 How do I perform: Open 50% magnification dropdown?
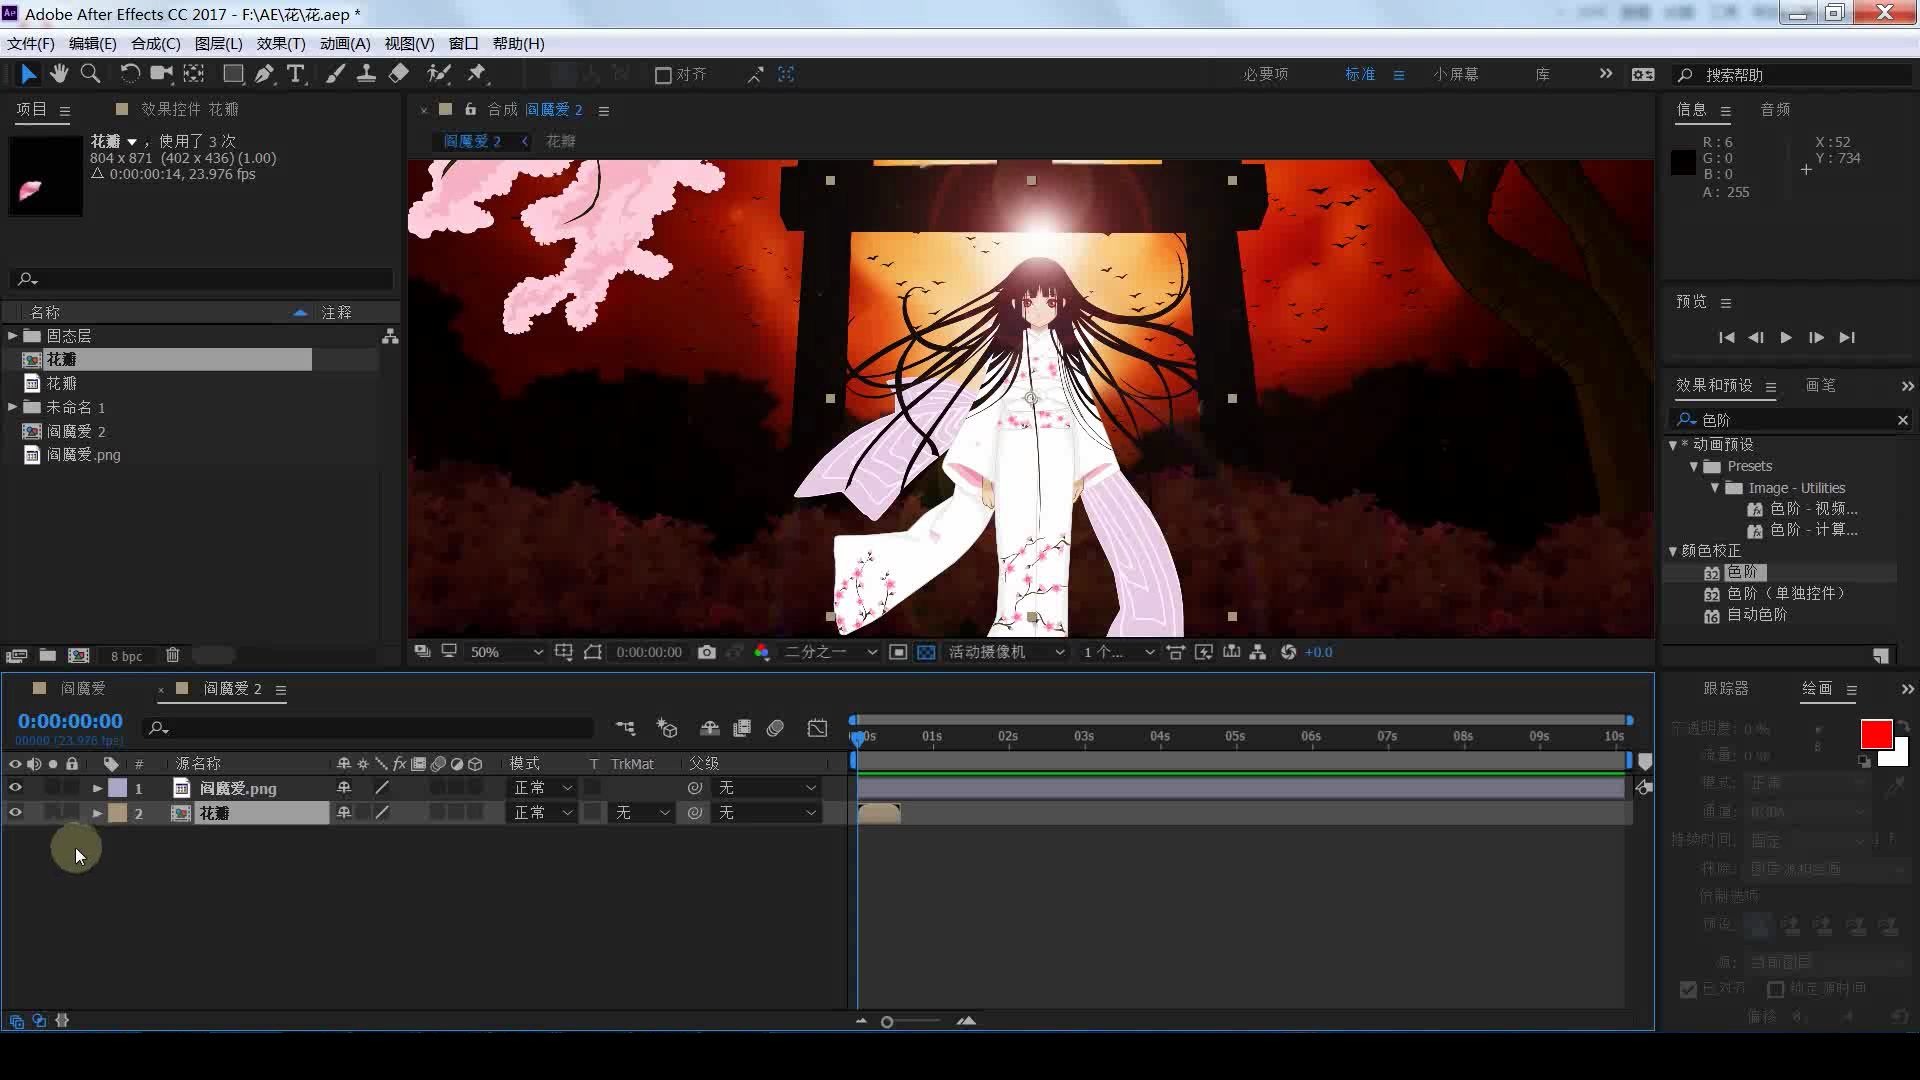pos(505,652)
